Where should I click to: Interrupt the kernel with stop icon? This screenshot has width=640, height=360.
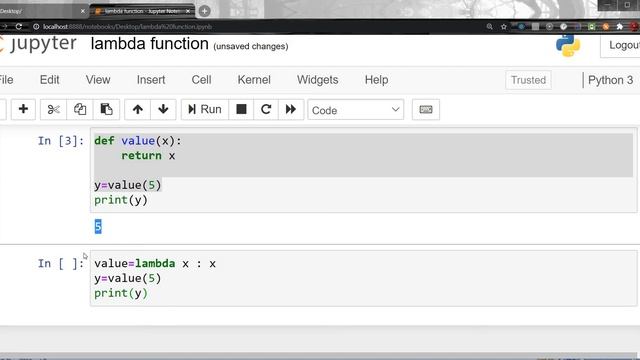point(241,109)
